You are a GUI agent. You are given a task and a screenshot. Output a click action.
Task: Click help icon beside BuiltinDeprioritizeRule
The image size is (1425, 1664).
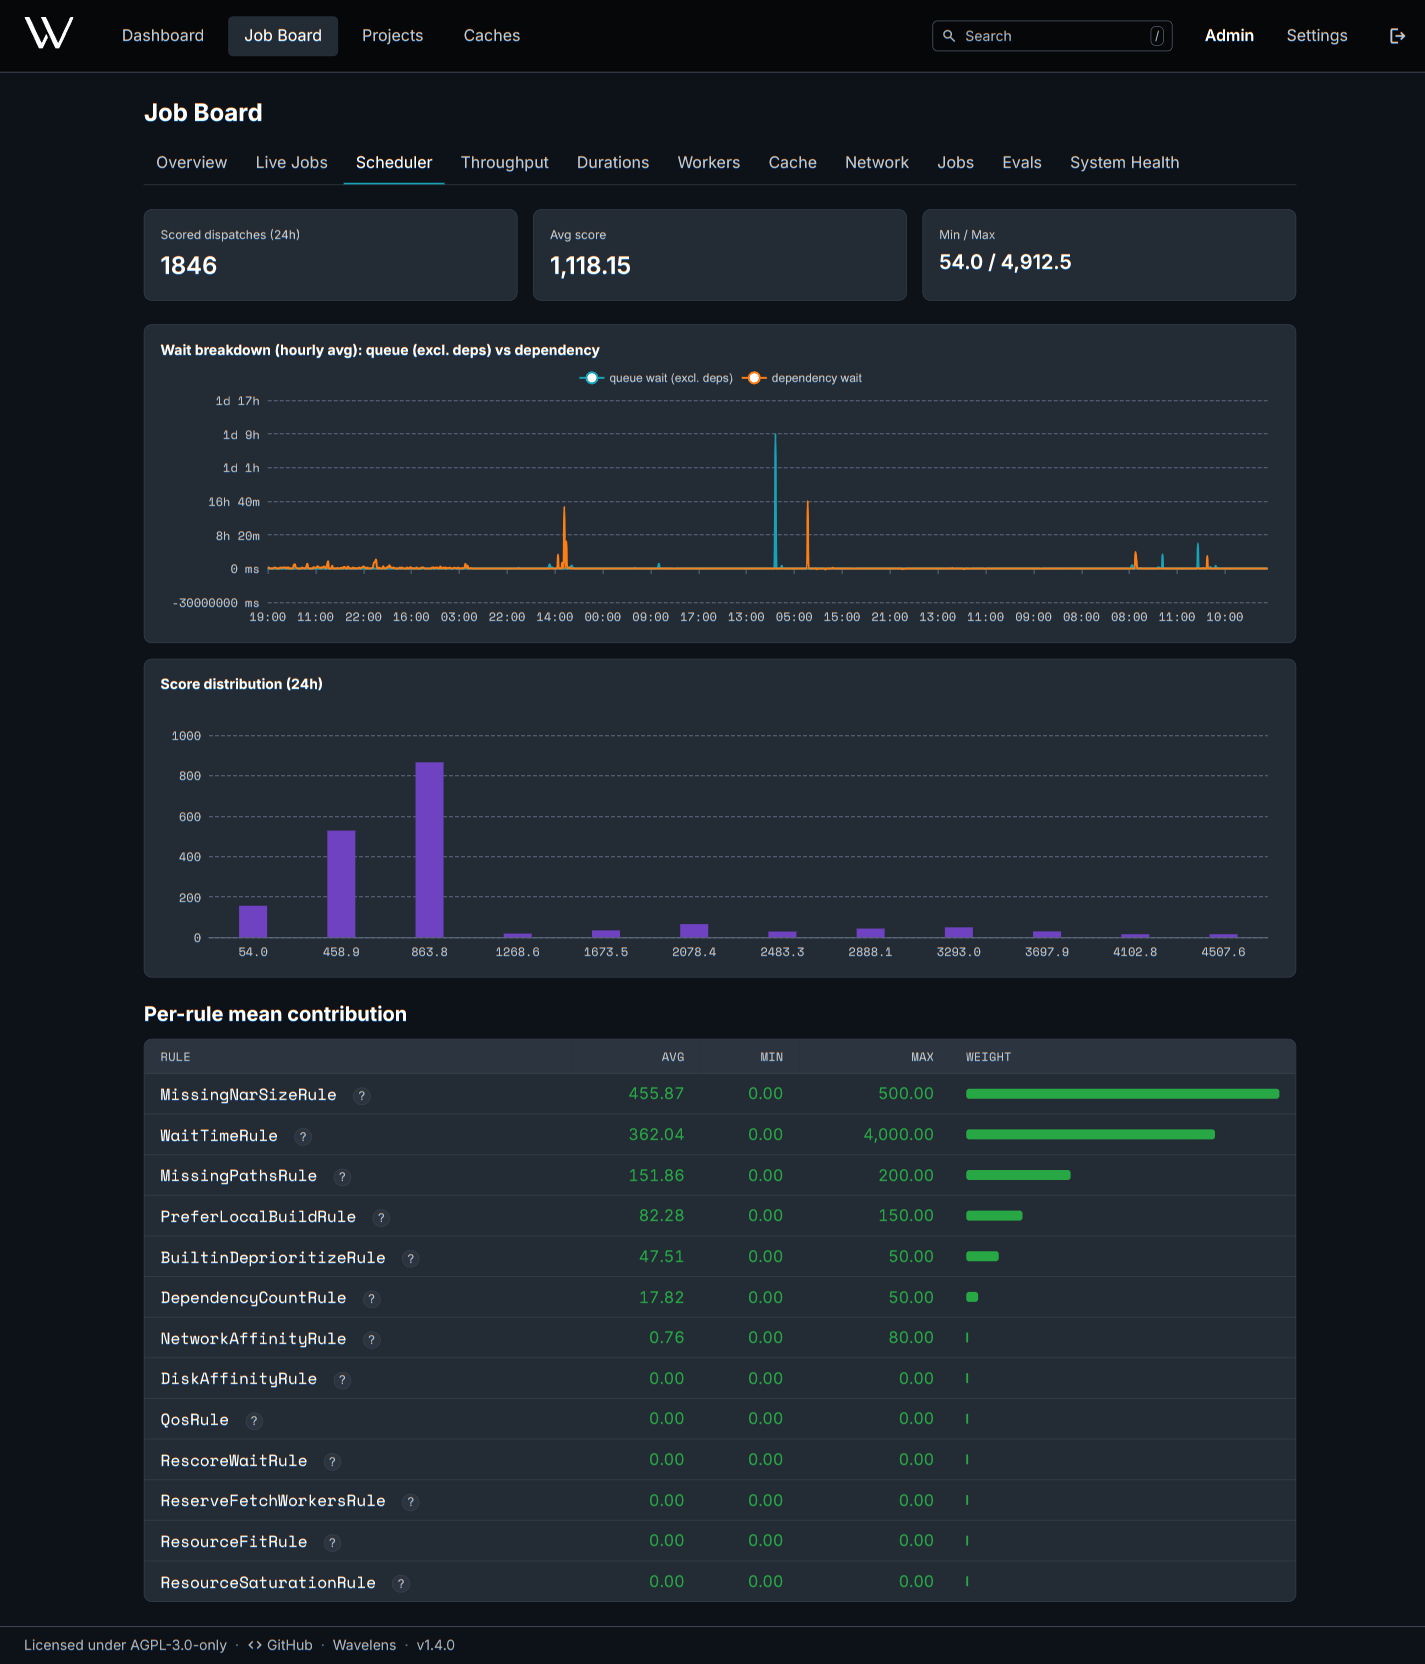(411, 1259)
